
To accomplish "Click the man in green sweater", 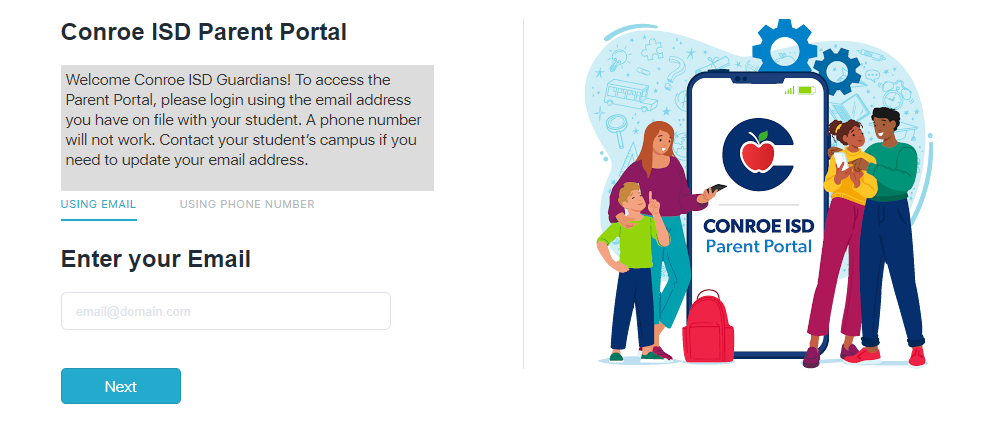I will click(x=889, y=200).
